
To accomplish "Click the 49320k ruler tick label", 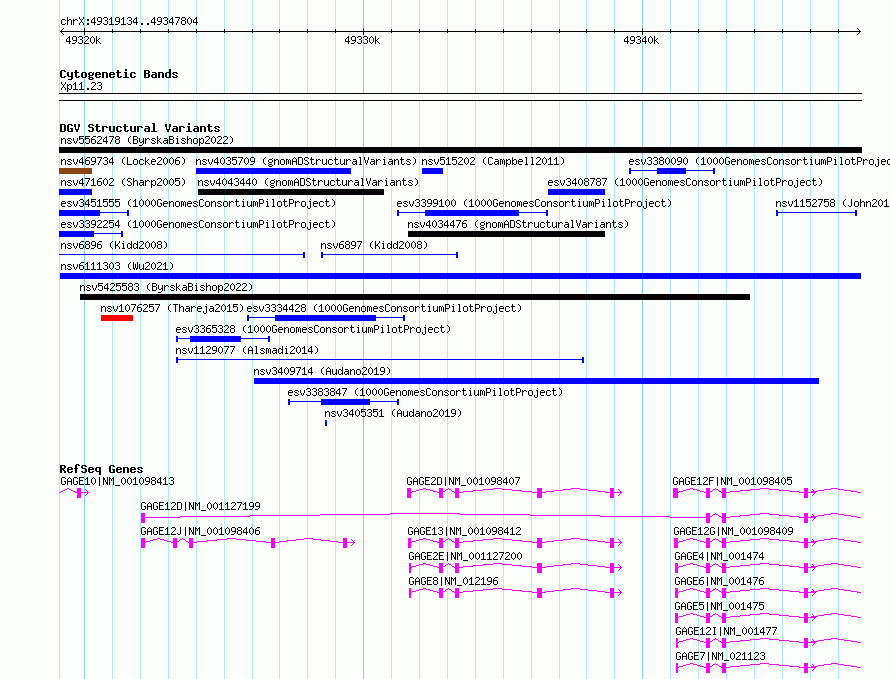I will pos(83,40).
